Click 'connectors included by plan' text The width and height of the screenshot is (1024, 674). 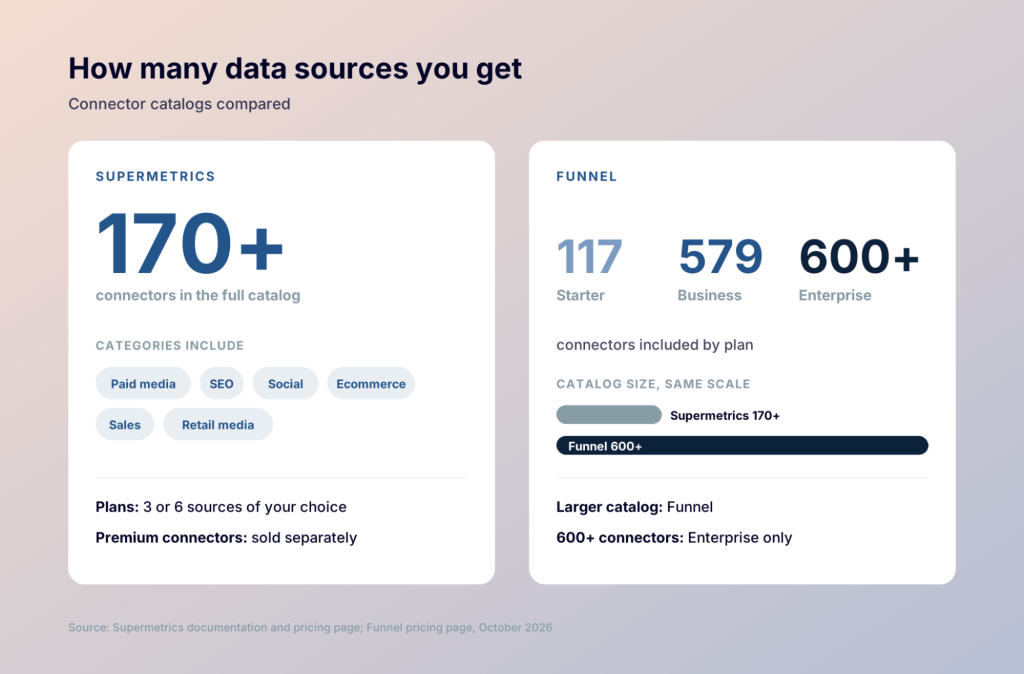654,345
